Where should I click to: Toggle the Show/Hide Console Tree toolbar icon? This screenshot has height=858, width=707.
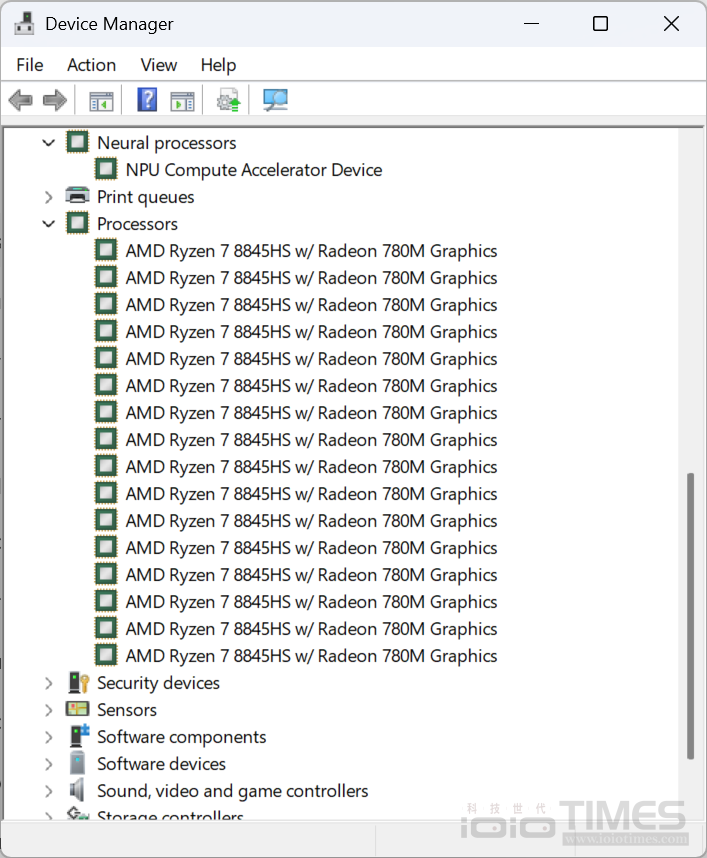[101, 100]
